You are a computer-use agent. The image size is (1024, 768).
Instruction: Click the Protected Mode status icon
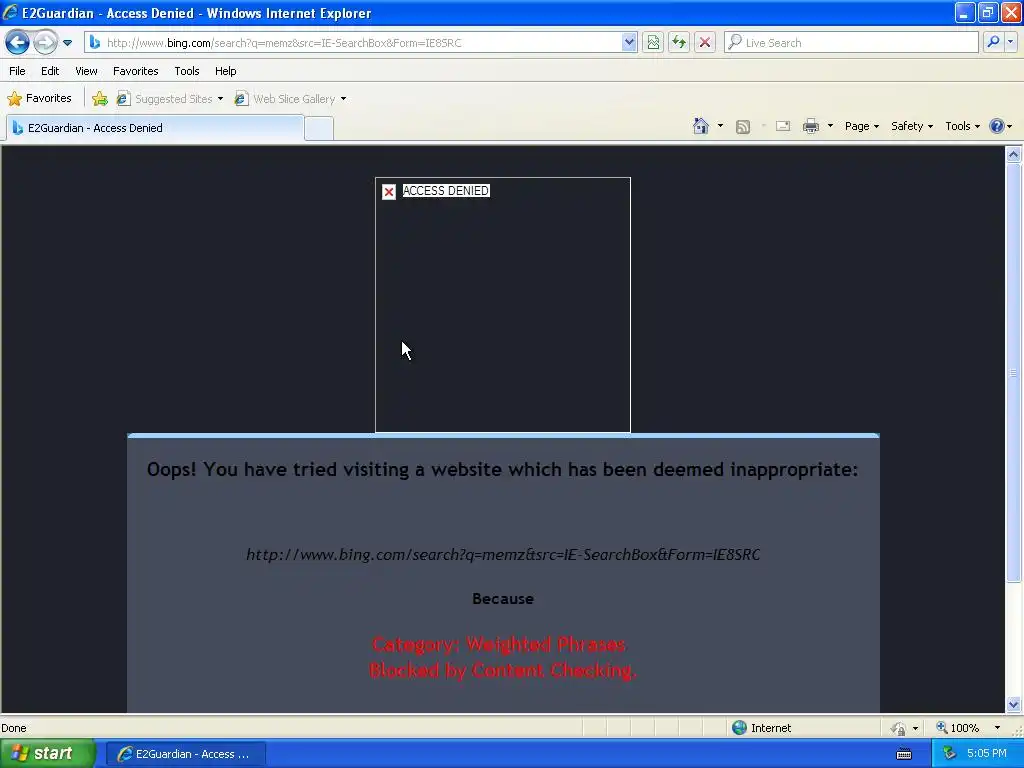[899, 728]
